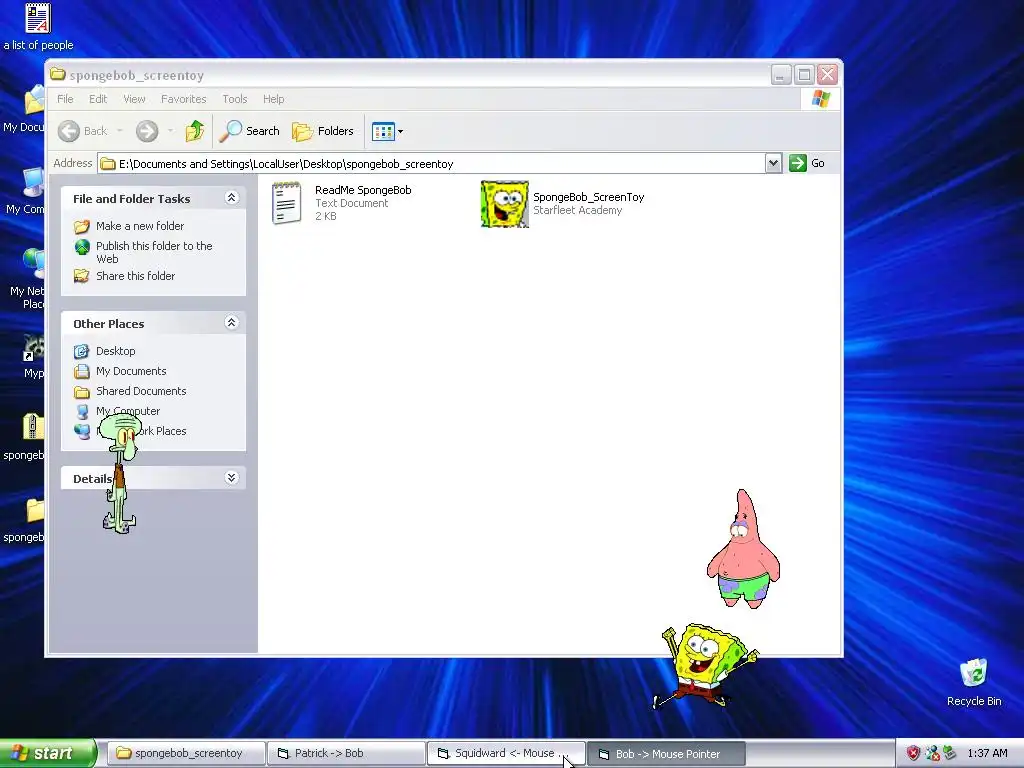
Task: Open the Back history dropdown arrow
Action: point(120,131)
